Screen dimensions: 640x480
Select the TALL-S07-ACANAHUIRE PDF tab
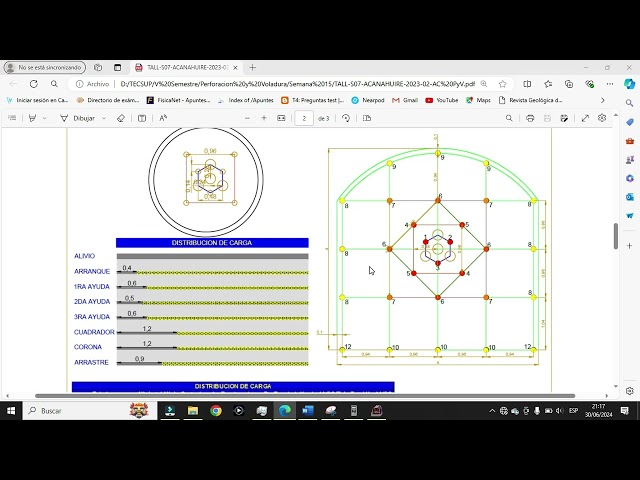click(187, 67)
